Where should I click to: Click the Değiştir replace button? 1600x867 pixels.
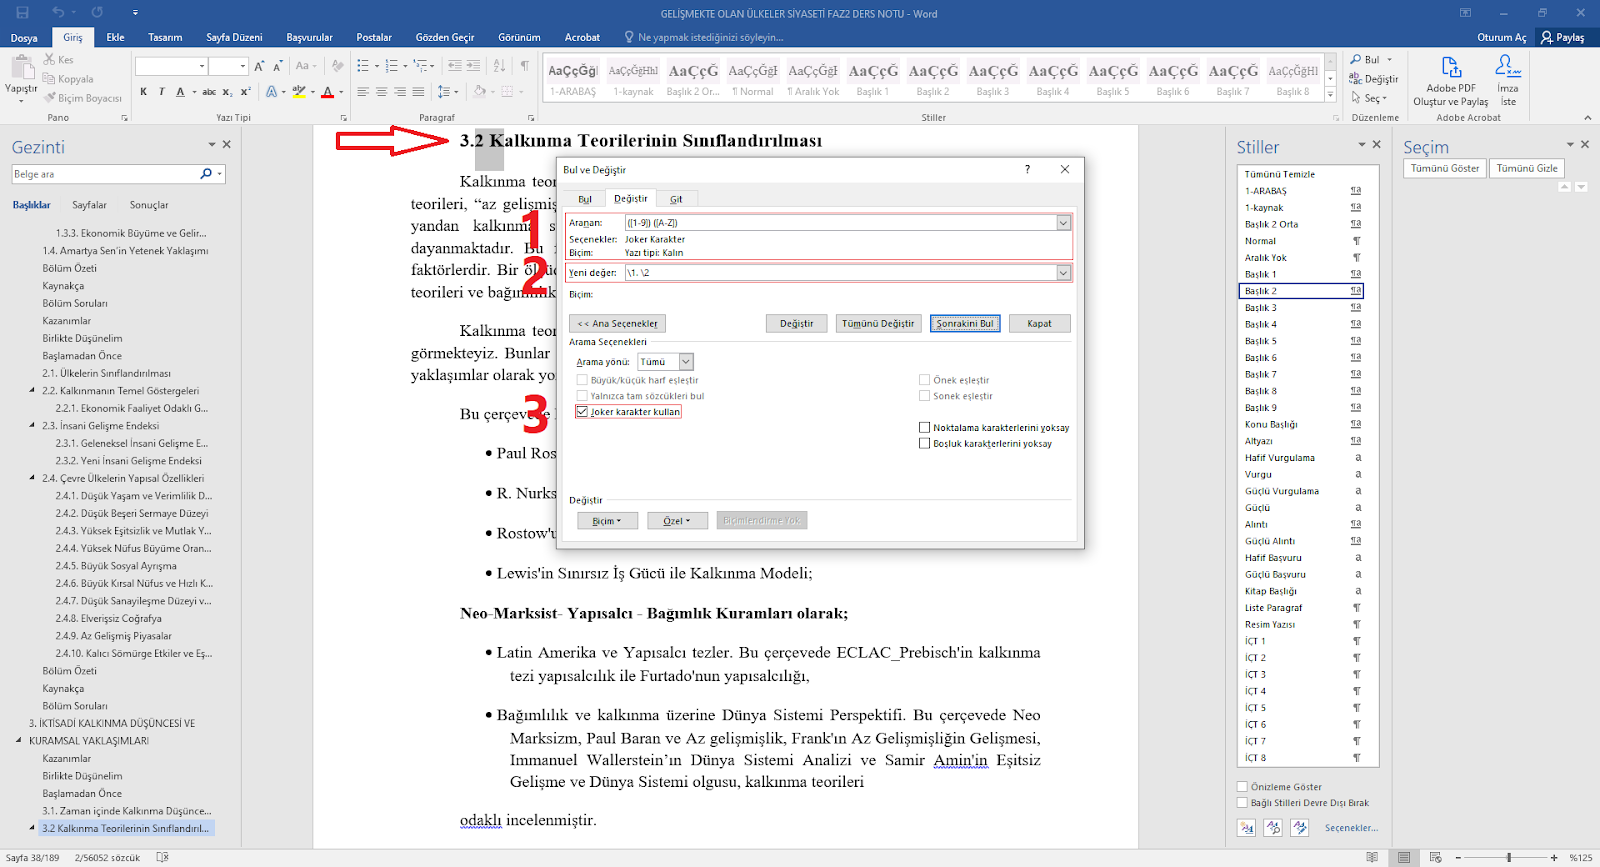tap(797, 324)
